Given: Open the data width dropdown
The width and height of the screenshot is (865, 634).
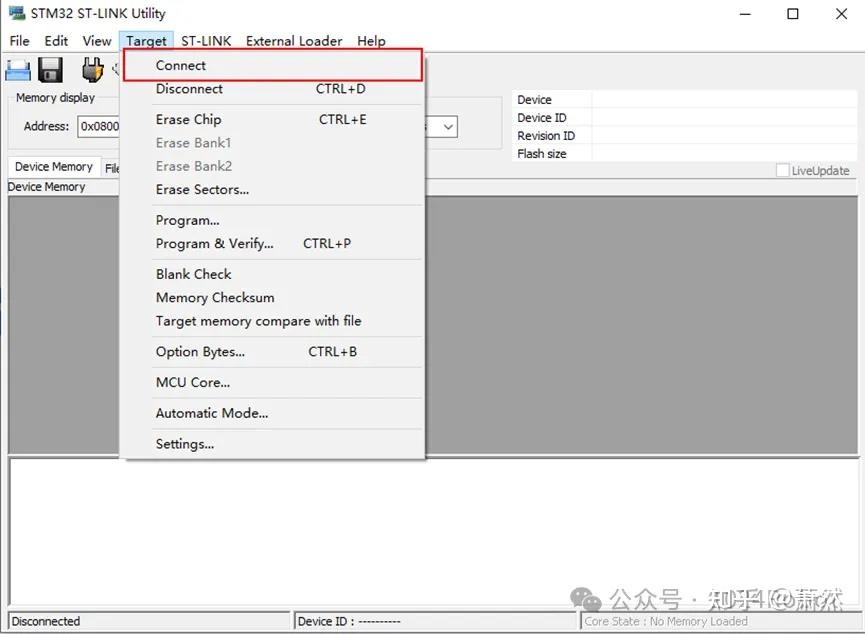Looking at the screenshot, I should (446, 126).
